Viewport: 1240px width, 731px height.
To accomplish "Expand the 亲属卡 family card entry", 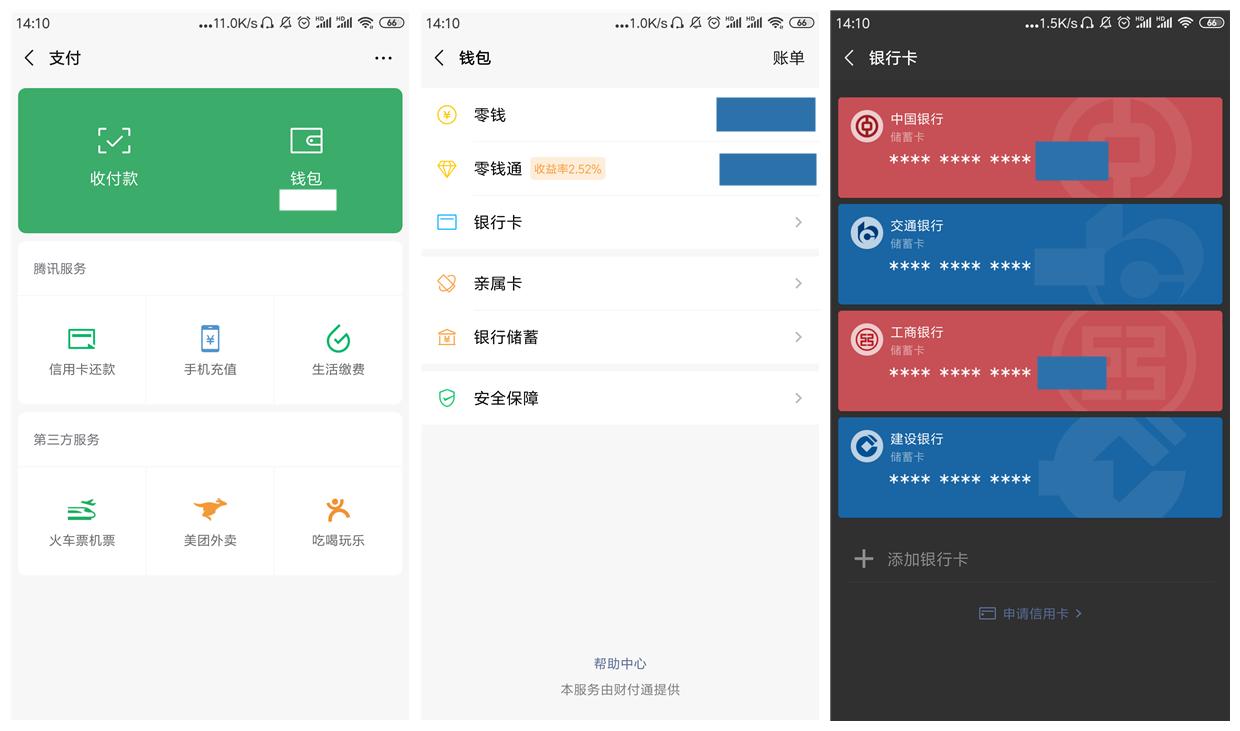I will click(619, 283).
